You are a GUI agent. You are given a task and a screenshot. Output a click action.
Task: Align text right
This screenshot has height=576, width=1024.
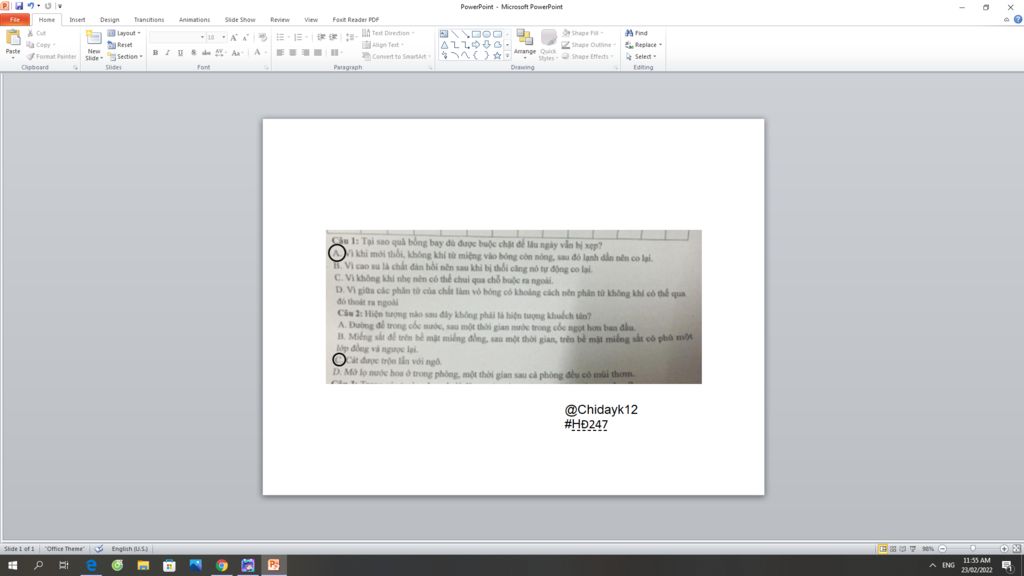tap(305, 53)
